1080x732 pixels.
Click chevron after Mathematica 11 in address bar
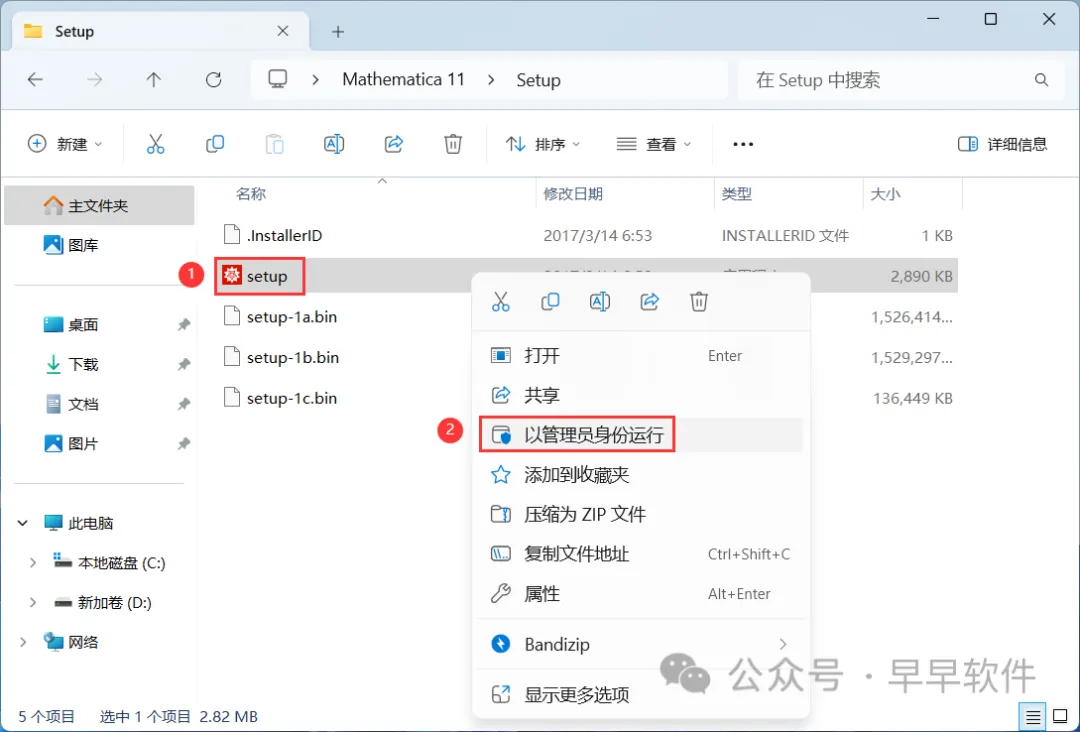[x=491, y=80]
